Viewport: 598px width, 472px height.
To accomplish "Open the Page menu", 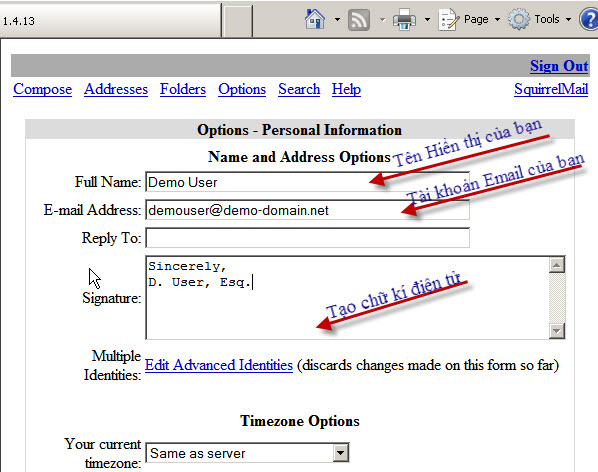I will (x=482, y=19).
